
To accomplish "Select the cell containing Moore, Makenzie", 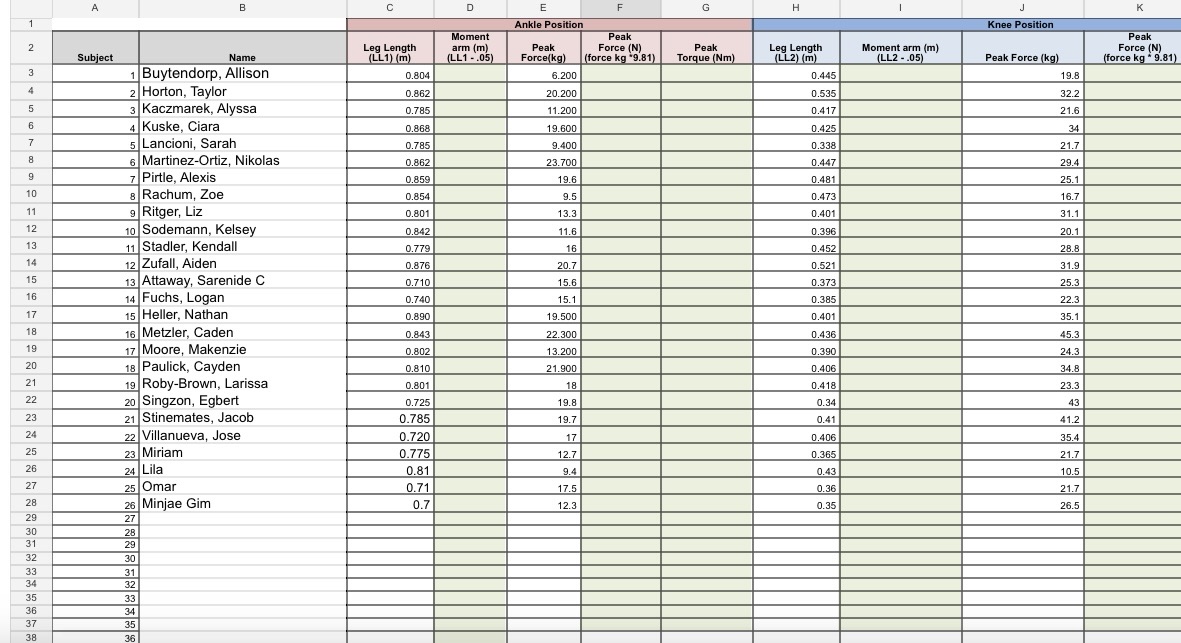I will click(x=243, y=349).
